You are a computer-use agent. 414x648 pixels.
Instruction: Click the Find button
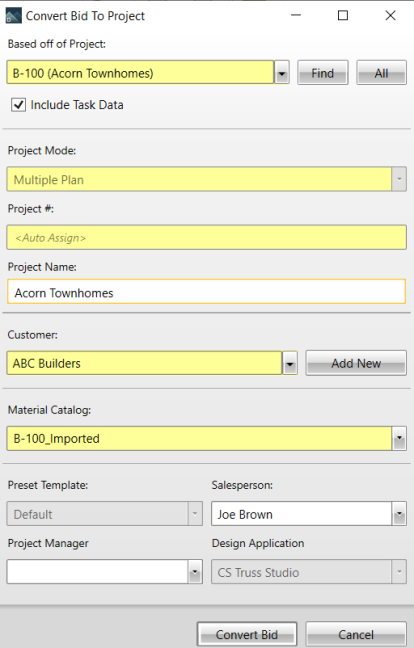click(x=323, y=73)
